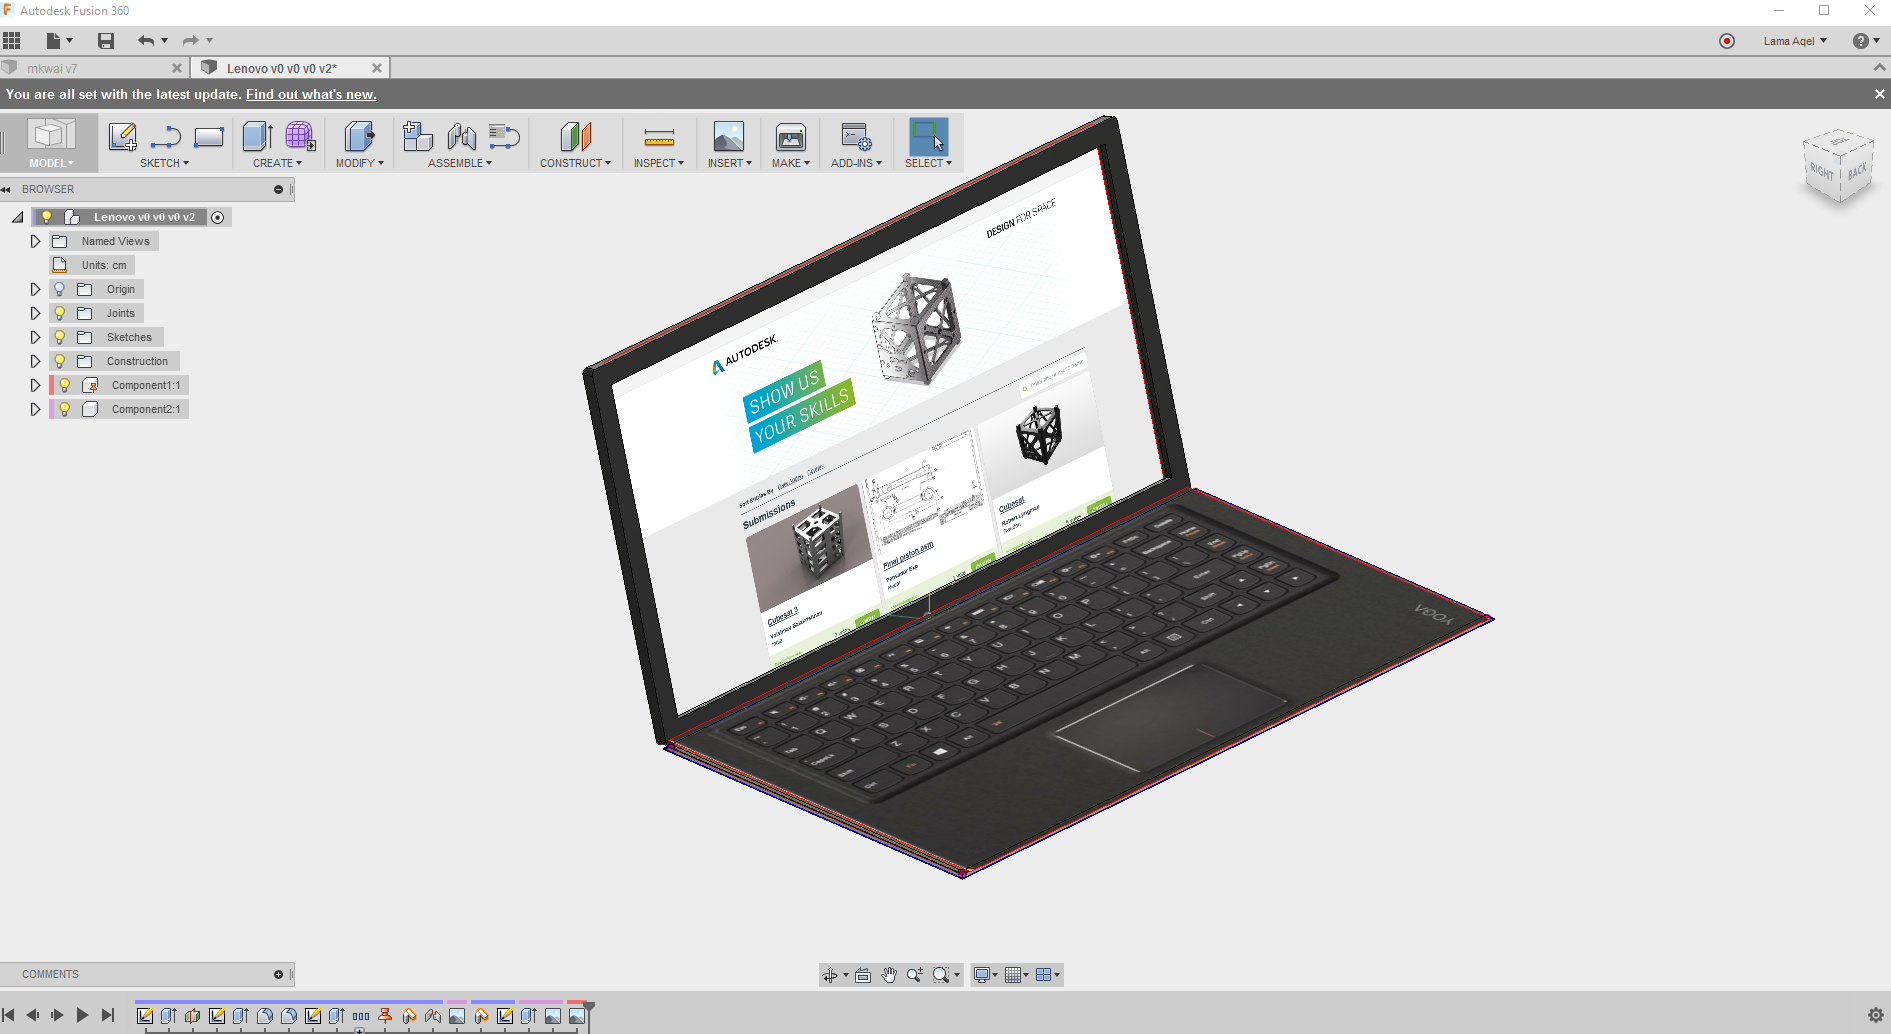
Task: Open the Help question mark menu
Action: pos(1866,41)
